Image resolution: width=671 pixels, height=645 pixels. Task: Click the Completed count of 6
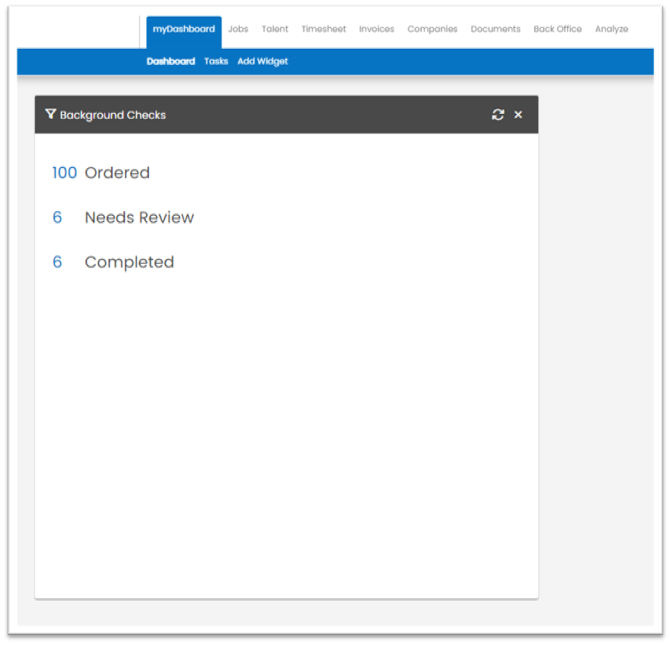[x=57, y=262]
